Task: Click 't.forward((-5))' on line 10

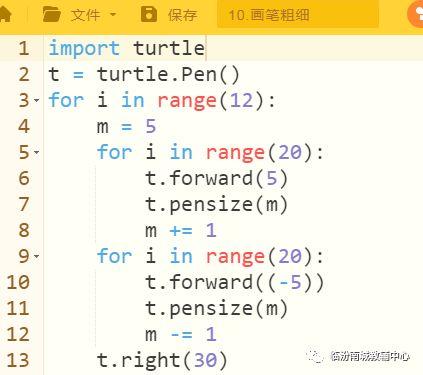Action: click(234, 282)
